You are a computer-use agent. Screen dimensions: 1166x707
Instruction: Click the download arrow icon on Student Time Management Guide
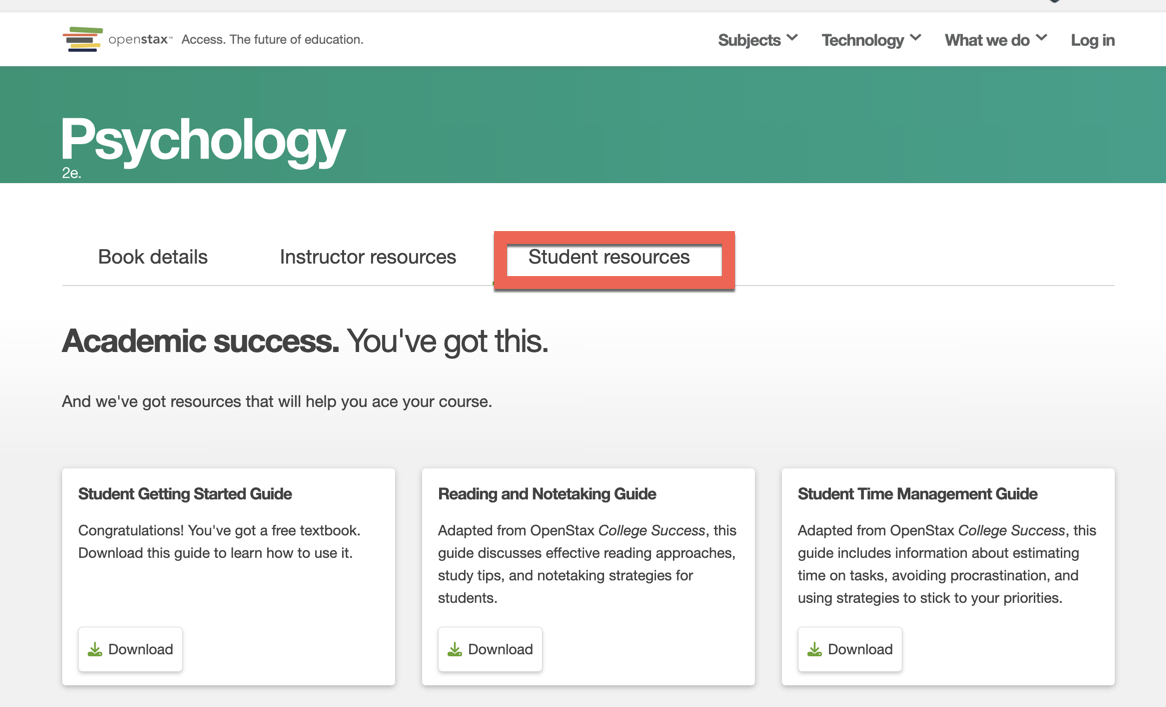[x=817, y=649]
